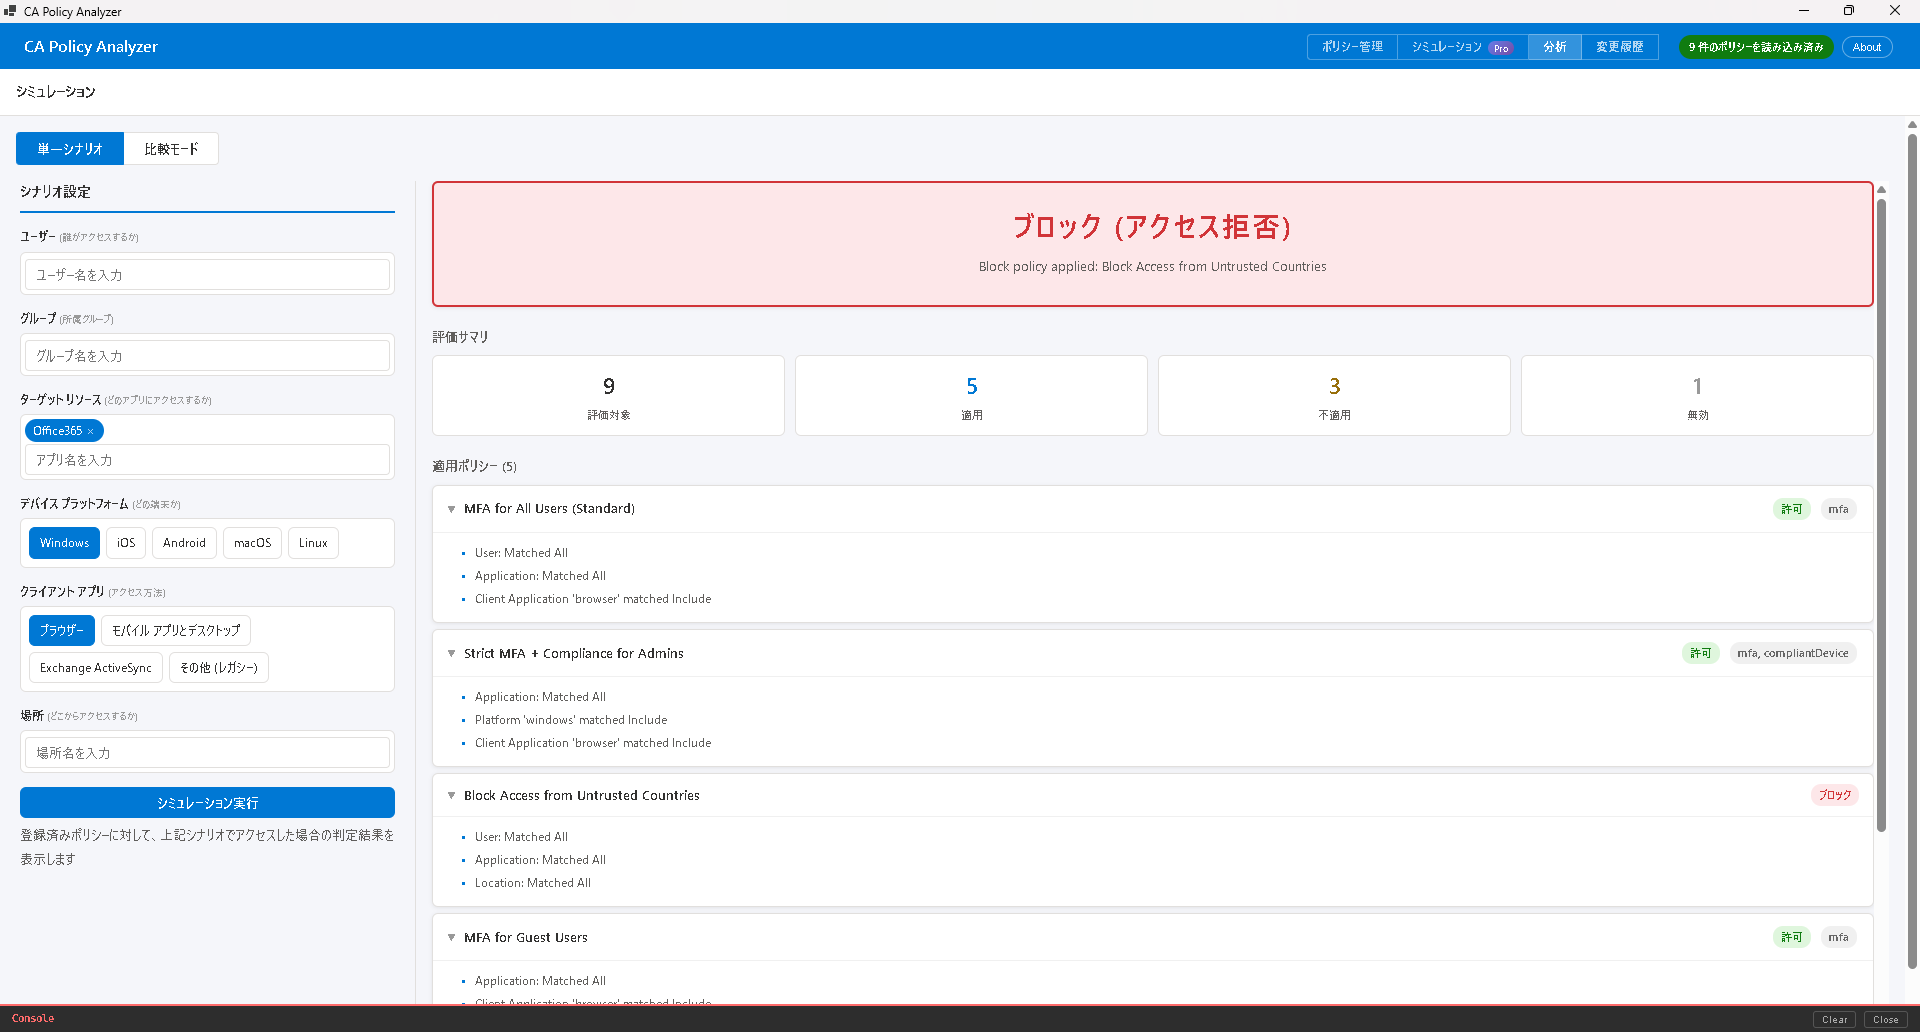Open the 分析 tab

[1554, 47]
